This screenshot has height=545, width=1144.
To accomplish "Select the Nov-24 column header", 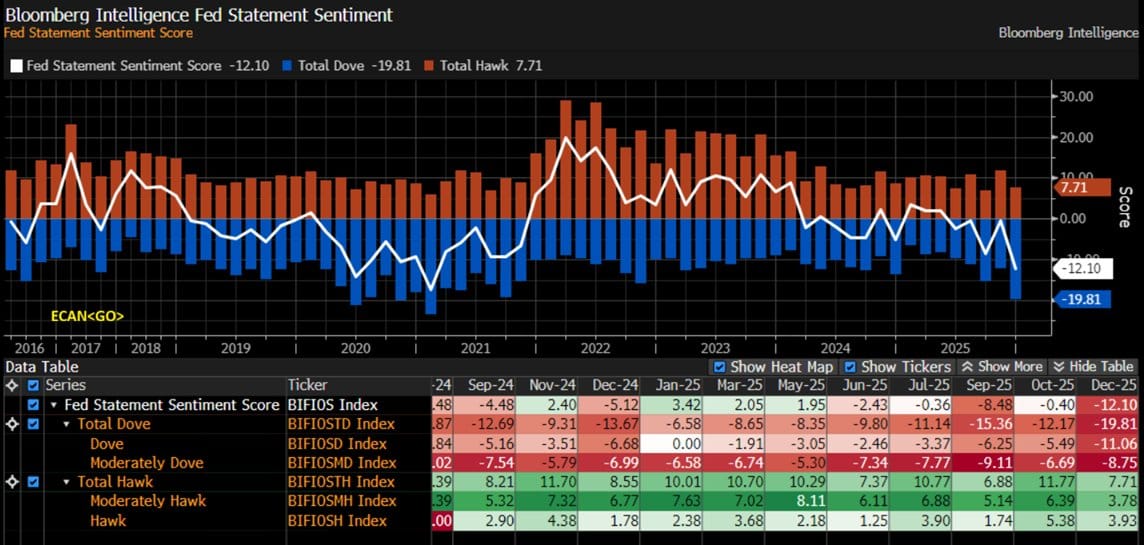I will click(x=546, y=385).
